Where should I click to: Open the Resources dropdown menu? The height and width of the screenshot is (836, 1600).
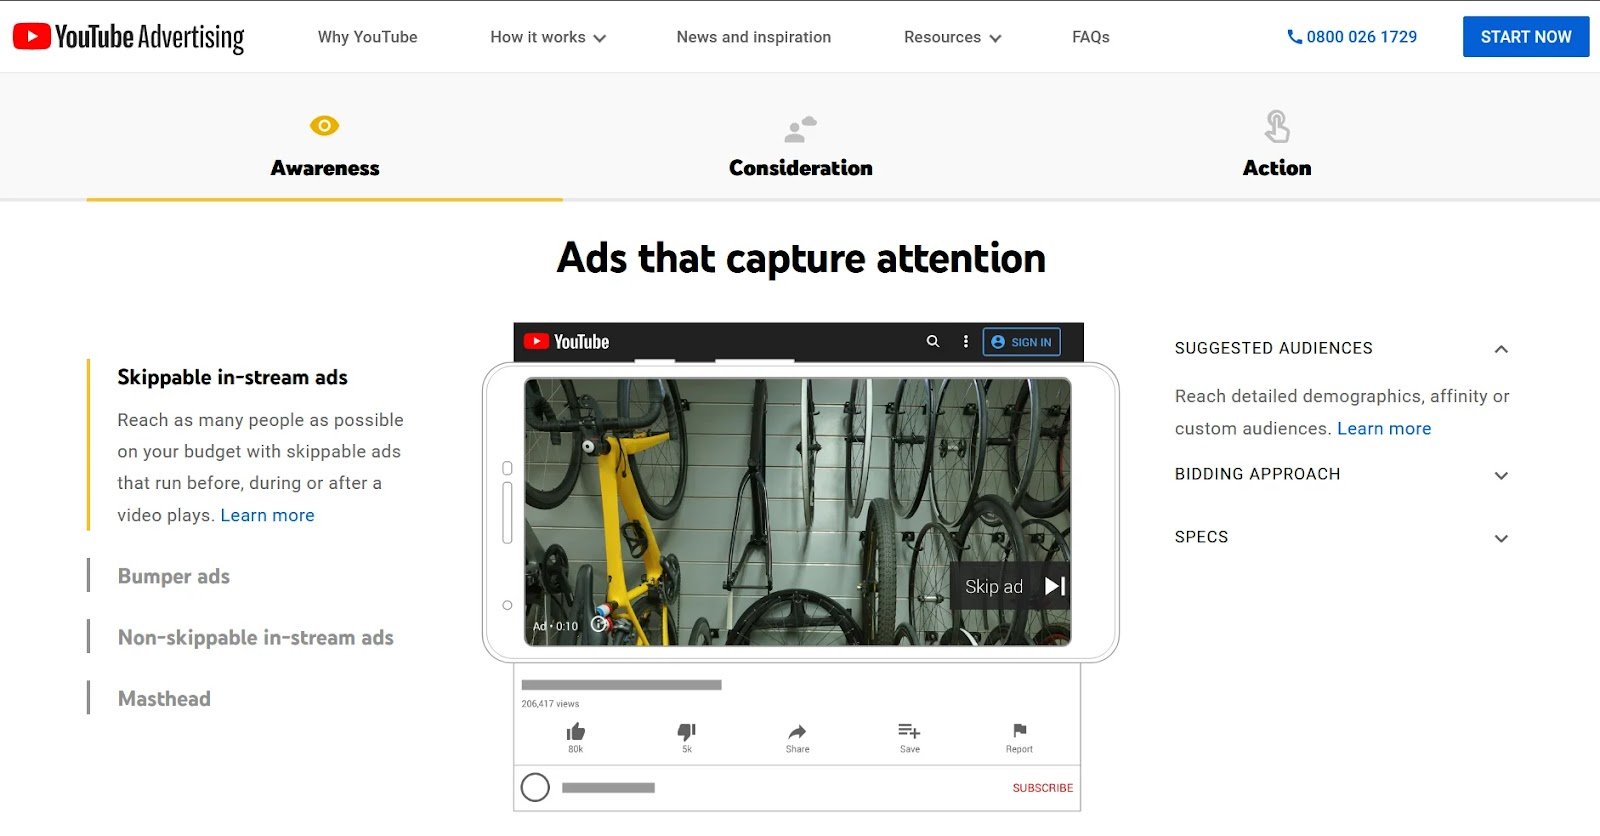pyautogui.click(x=952, y=37)
